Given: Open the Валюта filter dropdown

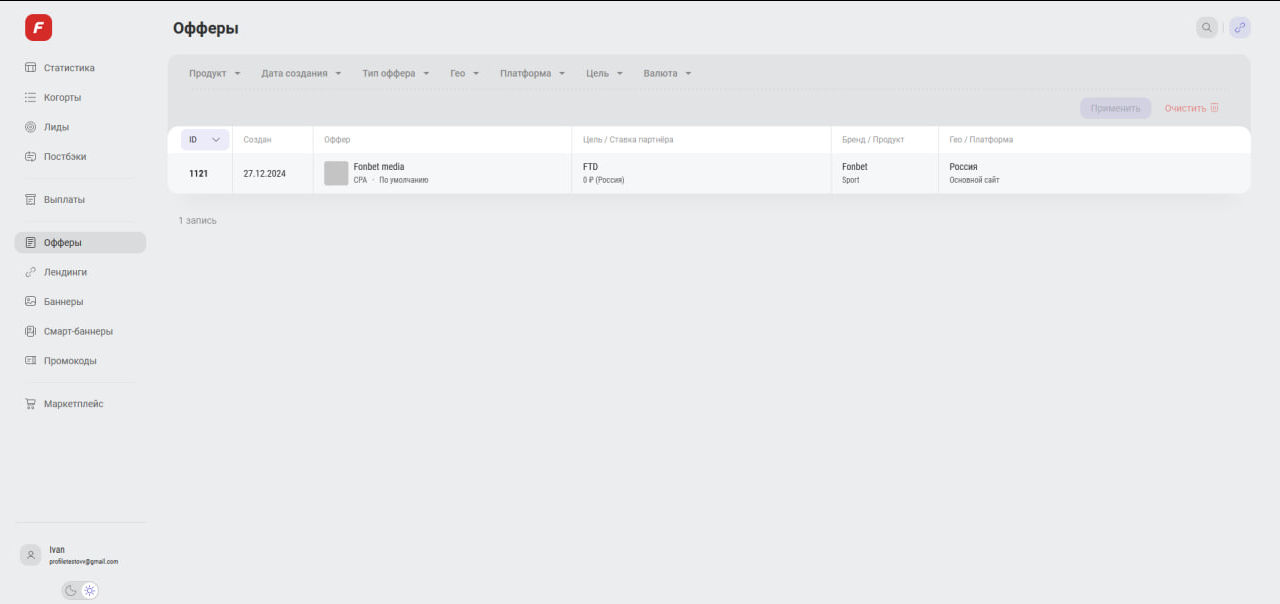Looking at the screenshot, I should [667, 74].
